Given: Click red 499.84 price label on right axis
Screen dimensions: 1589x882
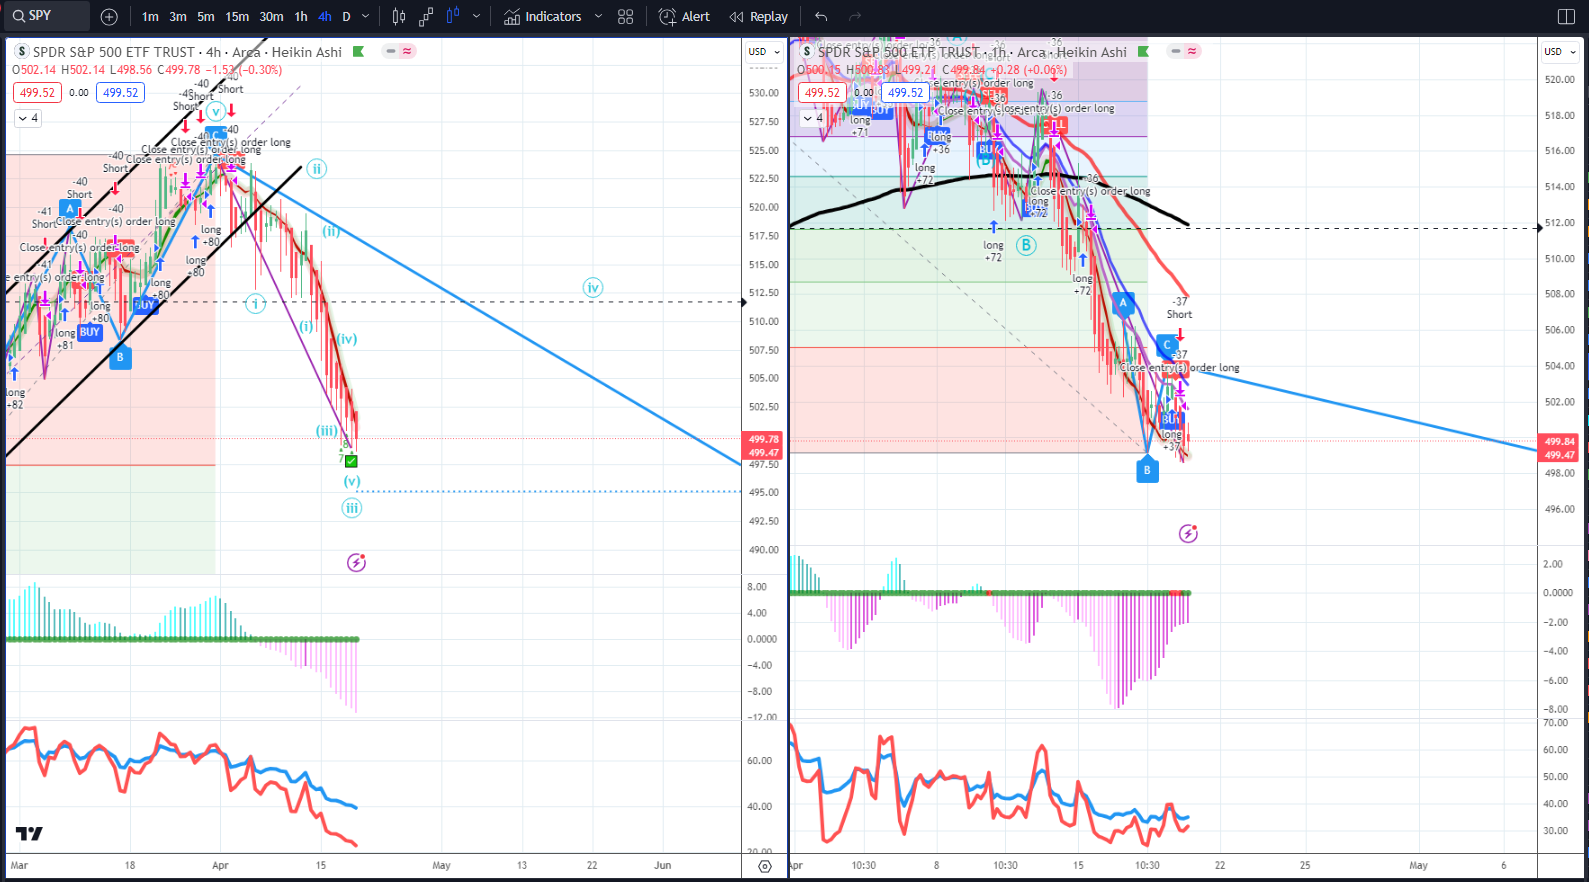Looking at the screenshot, I should [1560, 441].
